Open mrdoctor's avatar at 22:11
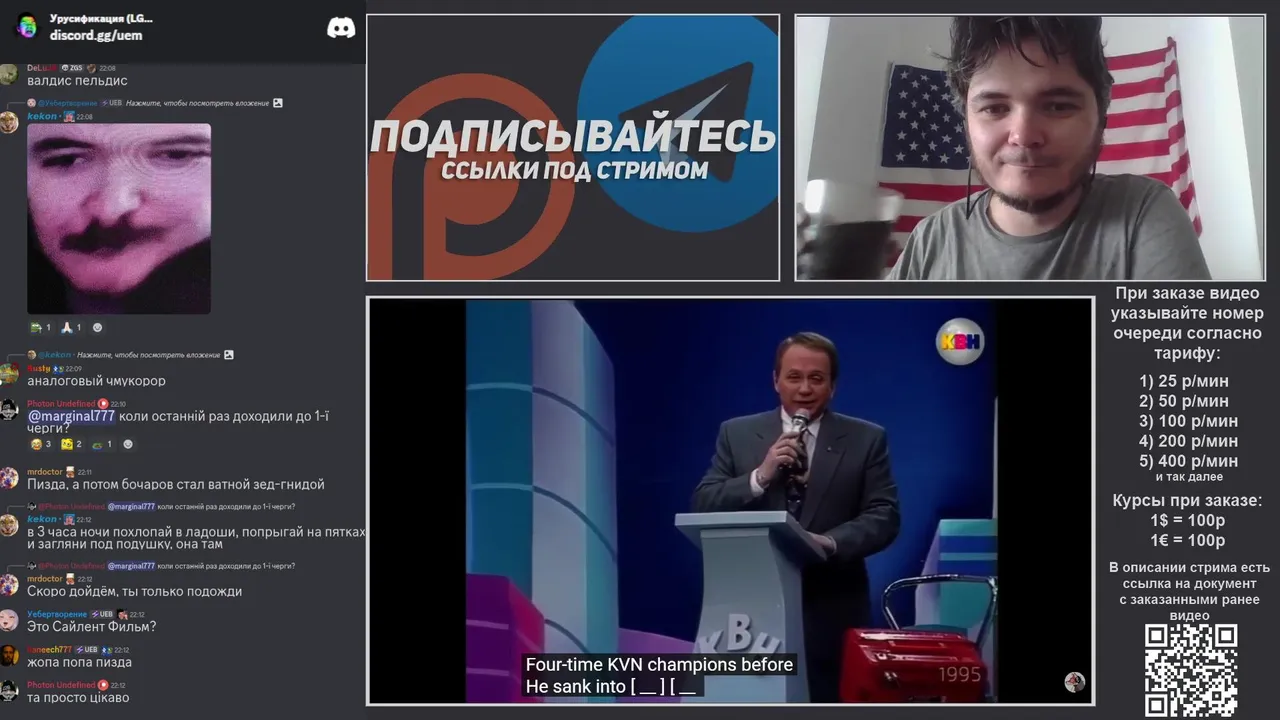This screenshot has width=1280, height=720. (9, 478)
